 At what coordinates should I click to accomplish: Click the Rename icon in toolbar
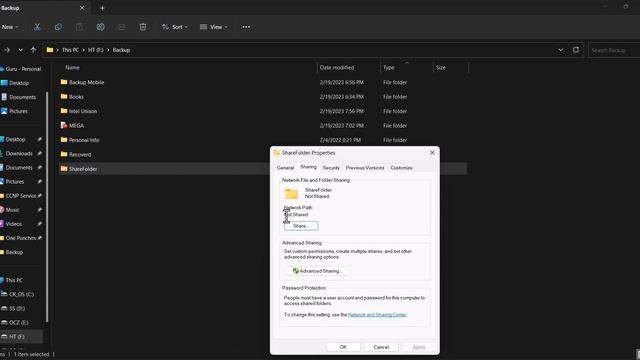click(x=100, y=27)
